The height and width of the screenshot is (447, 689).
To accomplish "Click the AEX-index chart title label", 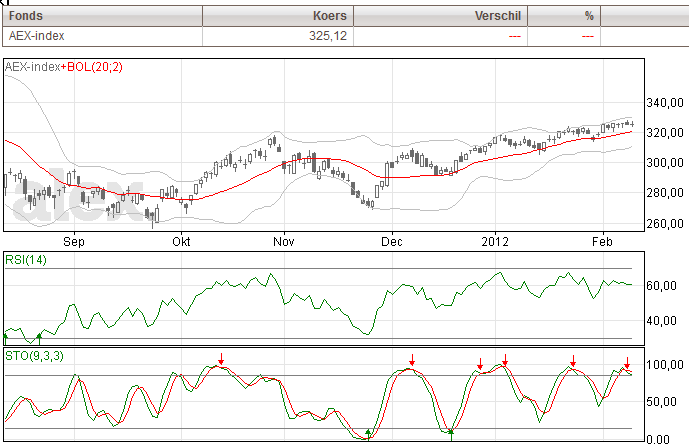I will coord(33,67).
